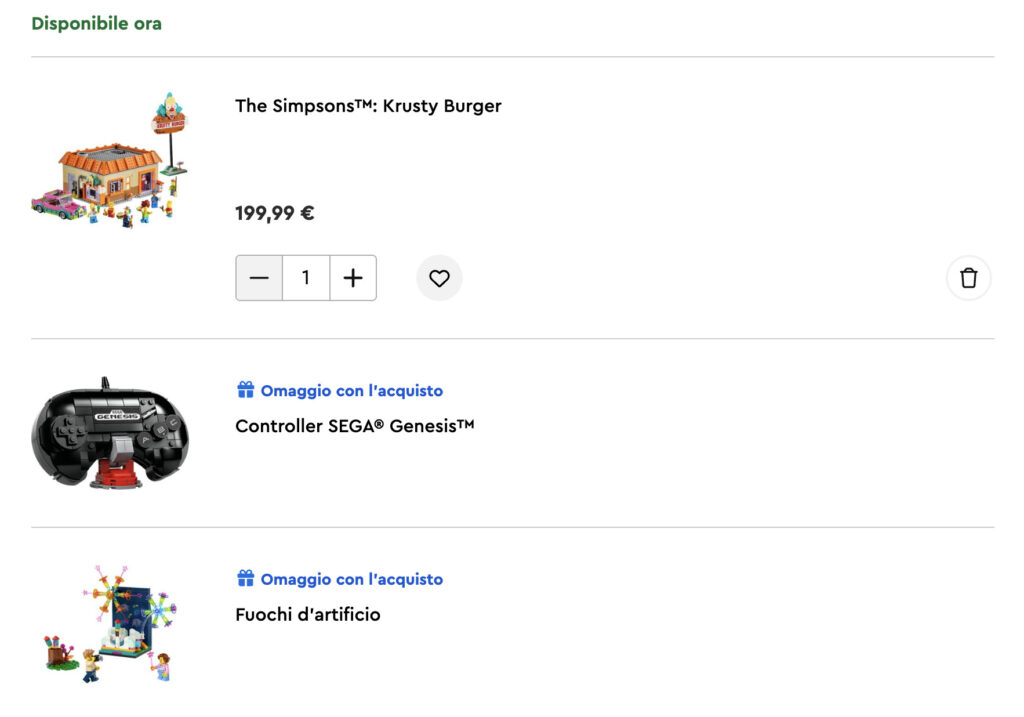Image resolution: width=1024 pixels, height=717 pixels.
Task: Open 'Omaggio con l'acquisto' label for Fuochi d'artificio
Action: coord(352,579)
